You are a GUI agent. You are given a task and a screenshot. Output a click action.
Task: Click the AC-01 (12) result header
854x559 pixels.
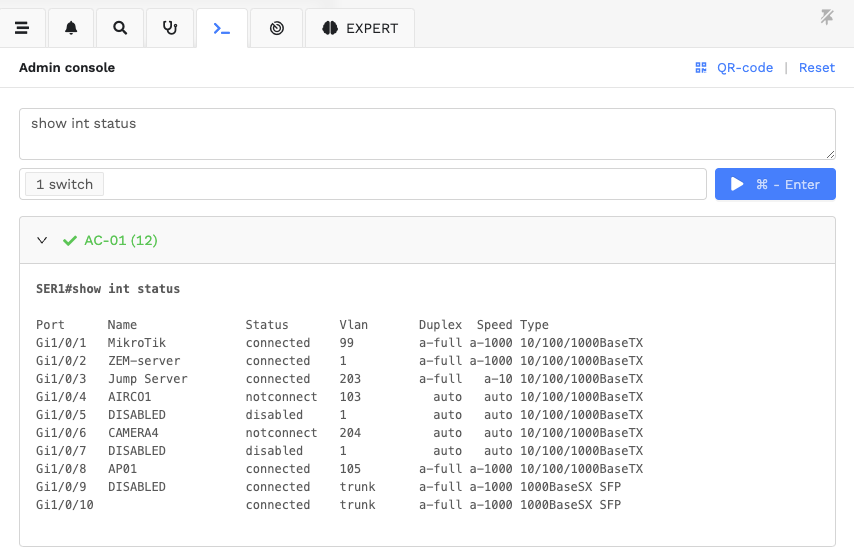pos(427,240)
